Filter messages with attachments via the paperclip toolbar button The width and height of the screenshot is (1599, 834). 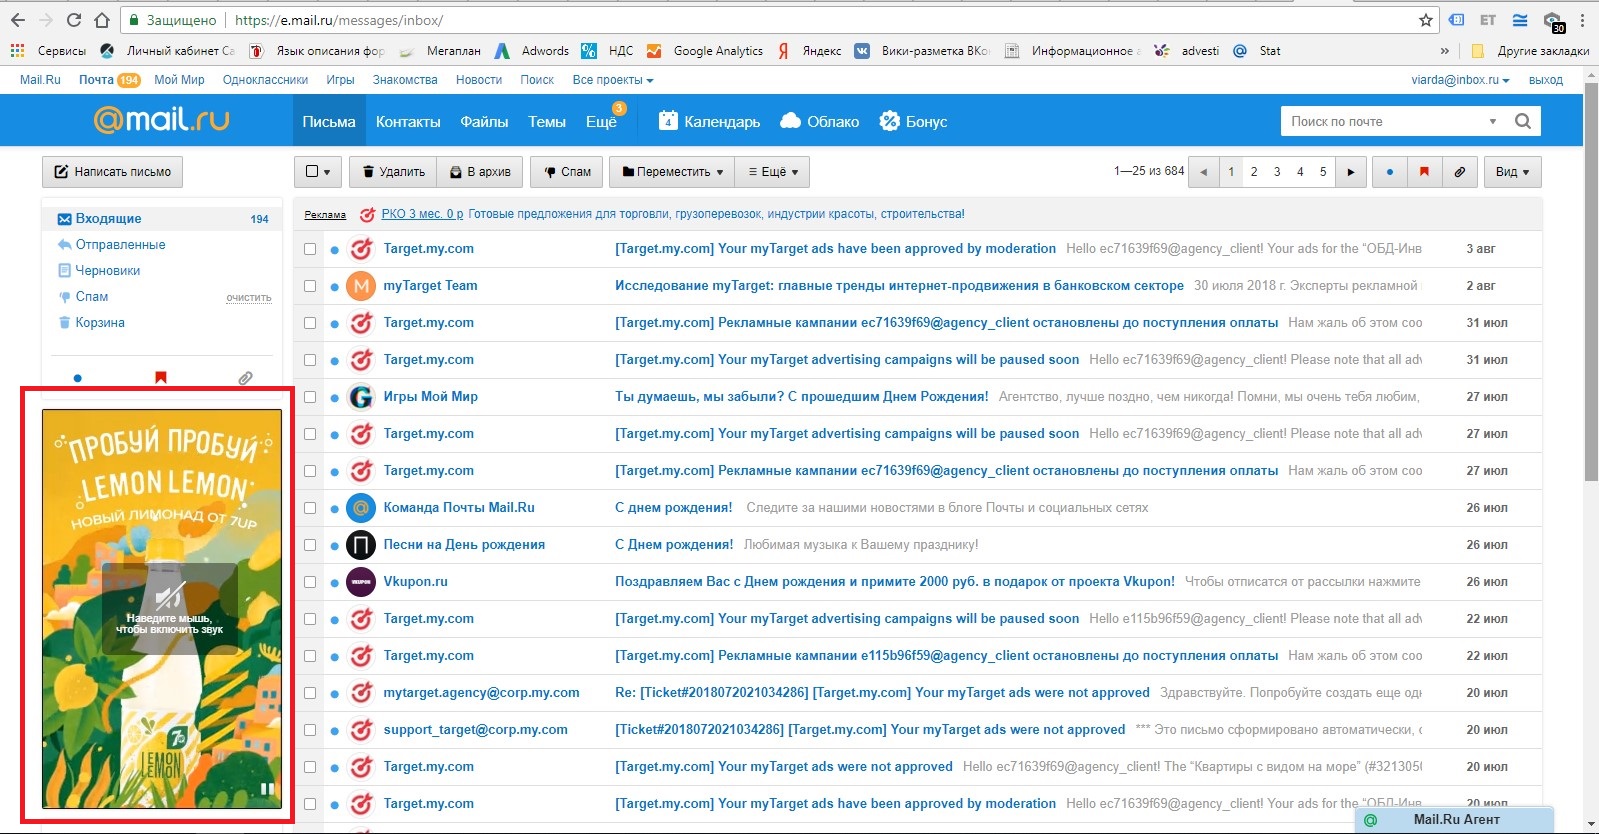tap(1459, 172)
